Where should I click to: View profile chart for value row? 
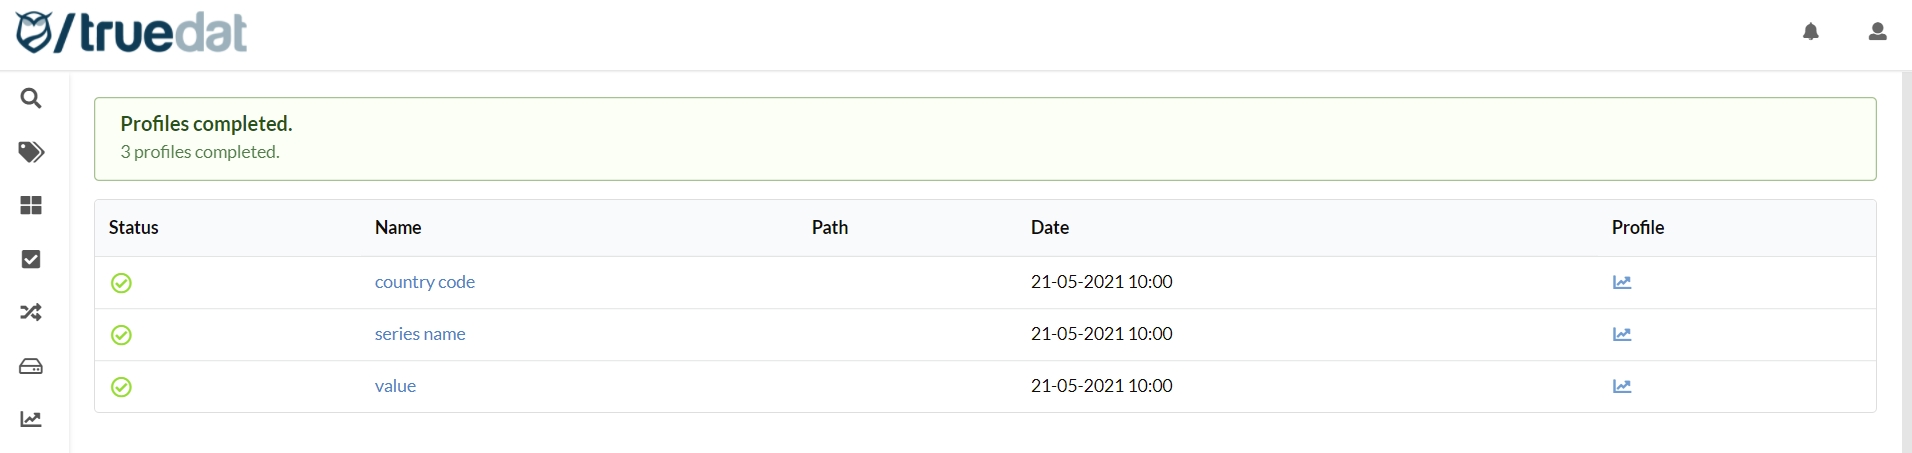click(x=1621, y=386)
